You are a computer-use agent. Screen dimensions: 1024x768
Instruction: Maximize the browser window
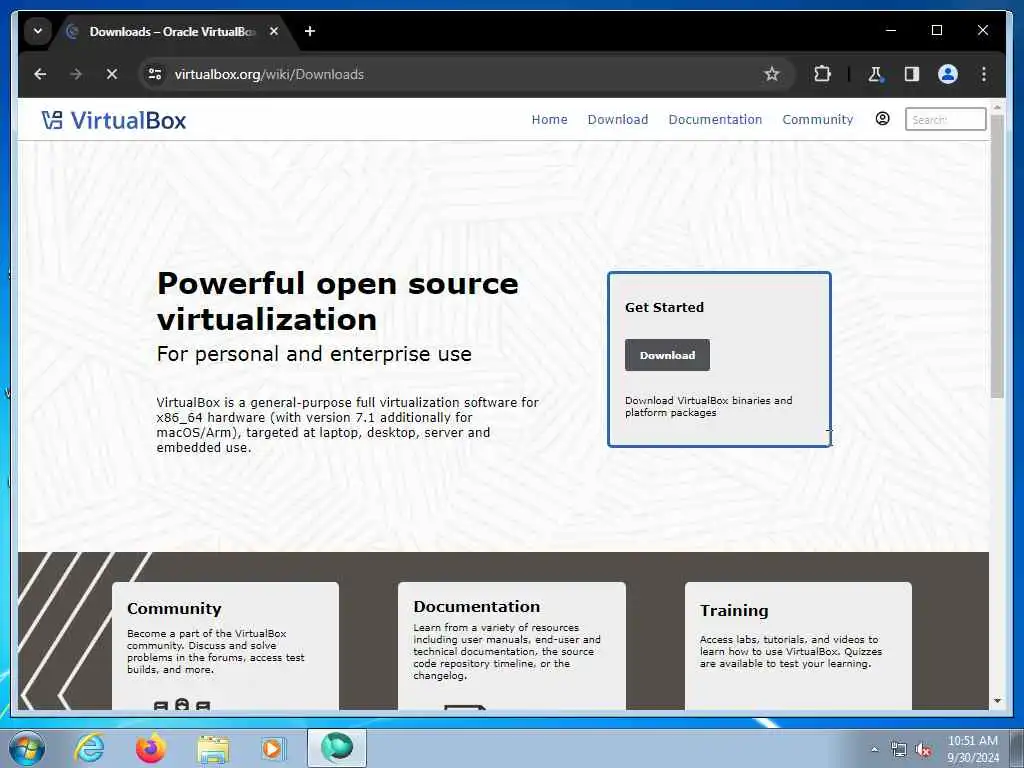(x=936, y=30)
